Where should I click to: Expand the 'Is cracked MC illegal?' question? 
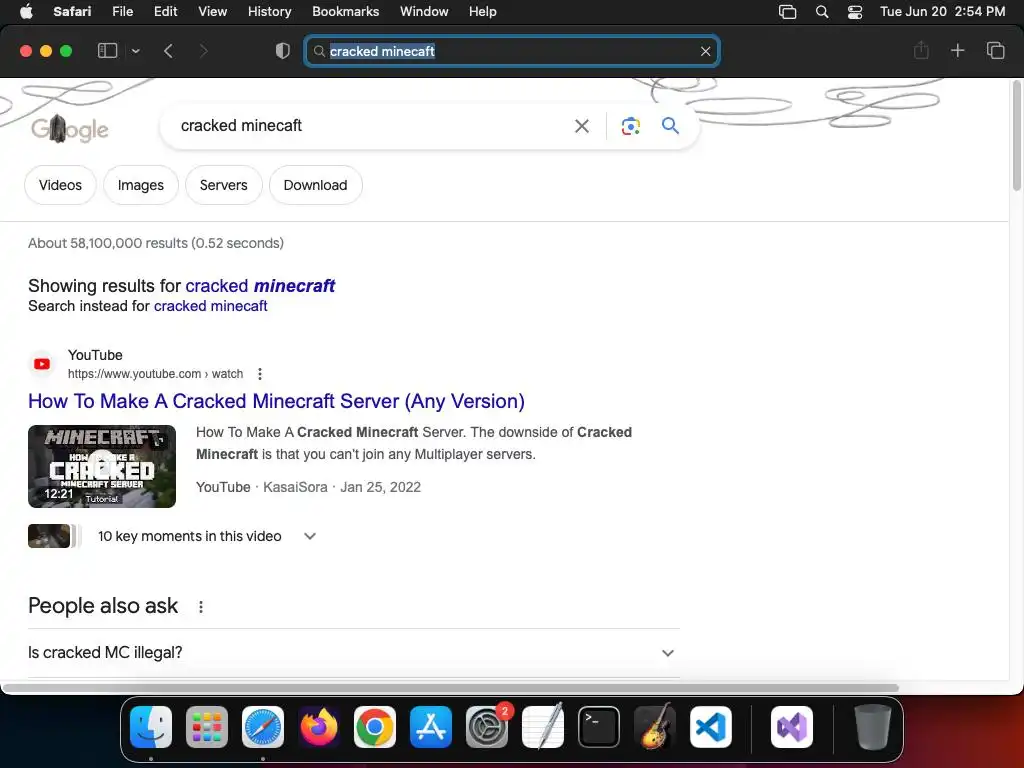354,652
